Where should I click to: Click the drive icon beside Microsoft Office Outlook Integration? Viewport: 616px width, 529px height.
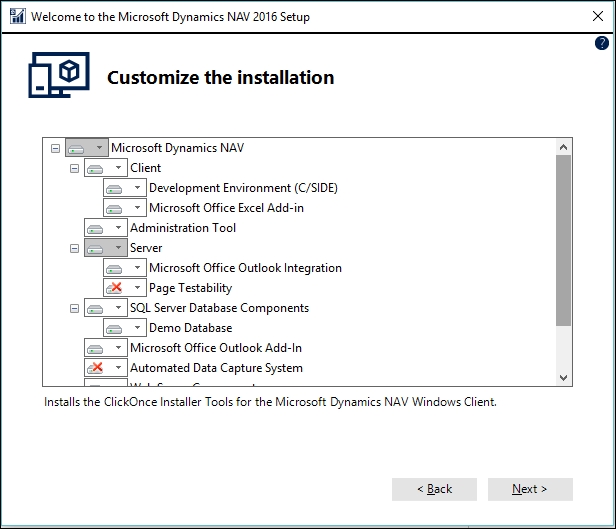[x=114, y=269]
